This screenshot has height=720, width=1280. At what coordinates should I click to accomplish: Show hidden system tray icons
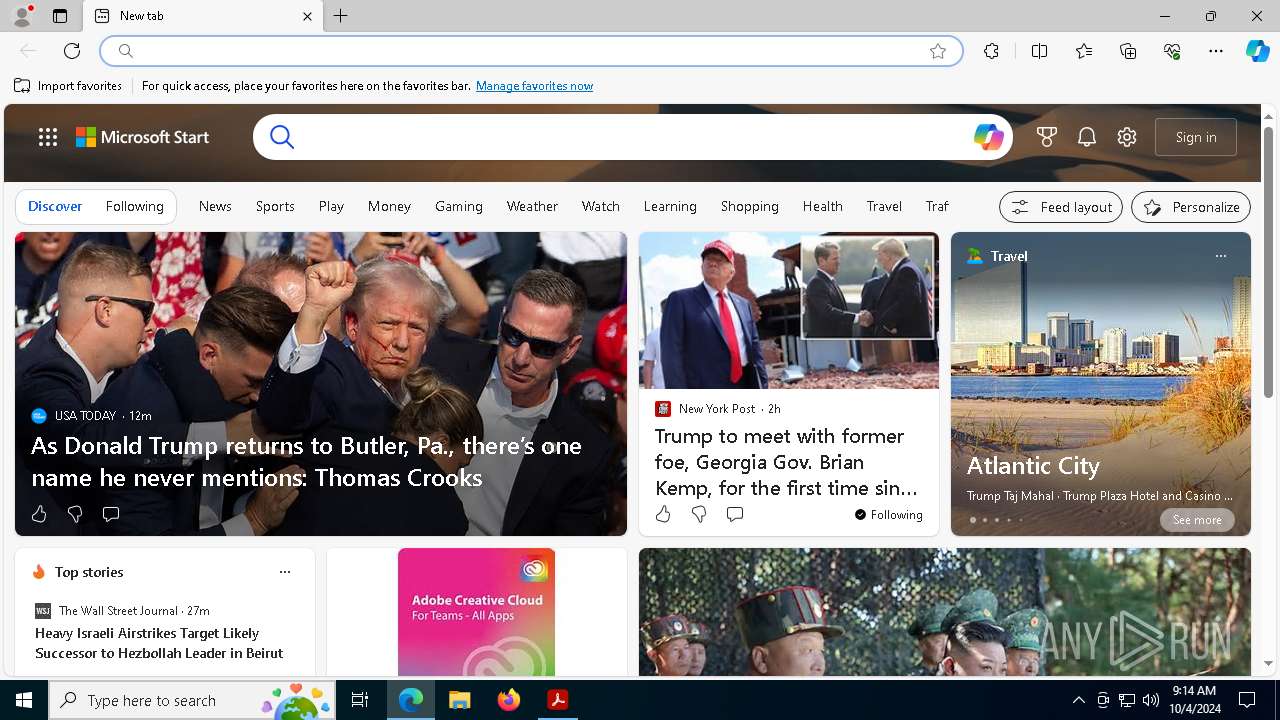point(1078,700)
